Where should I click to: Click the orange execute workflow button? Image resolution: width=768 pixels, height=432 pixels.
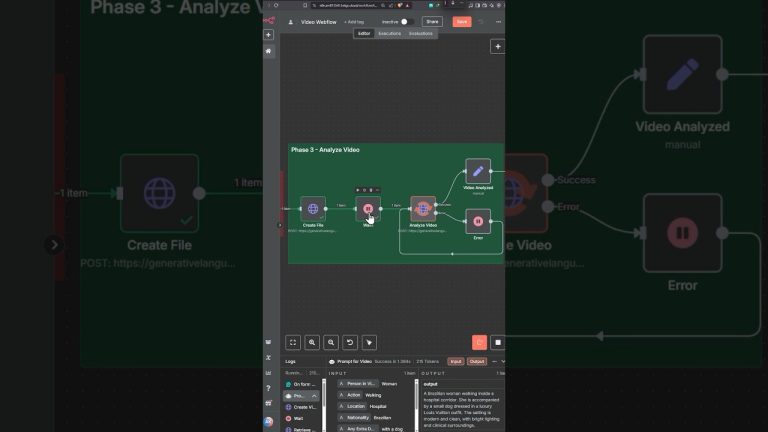click(480, 342)
